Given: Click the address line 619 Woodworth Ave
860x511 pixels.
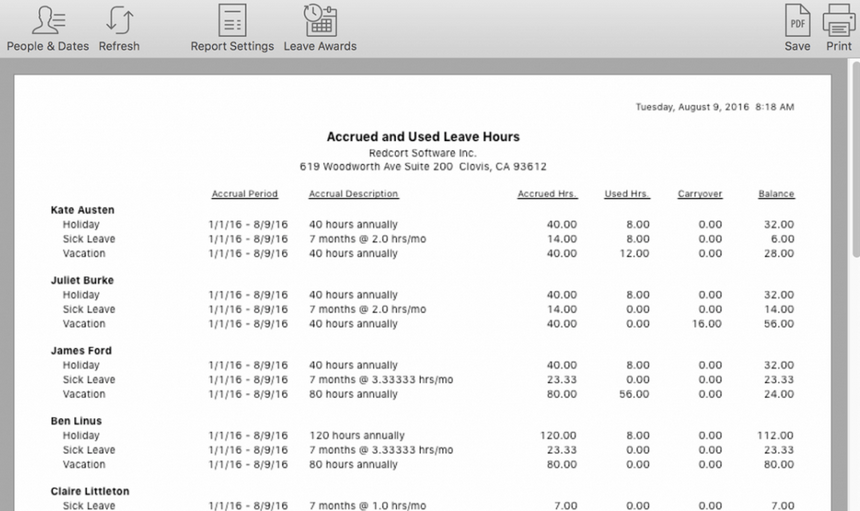Looking at the screenshot, I should click(x=423, y=167).
